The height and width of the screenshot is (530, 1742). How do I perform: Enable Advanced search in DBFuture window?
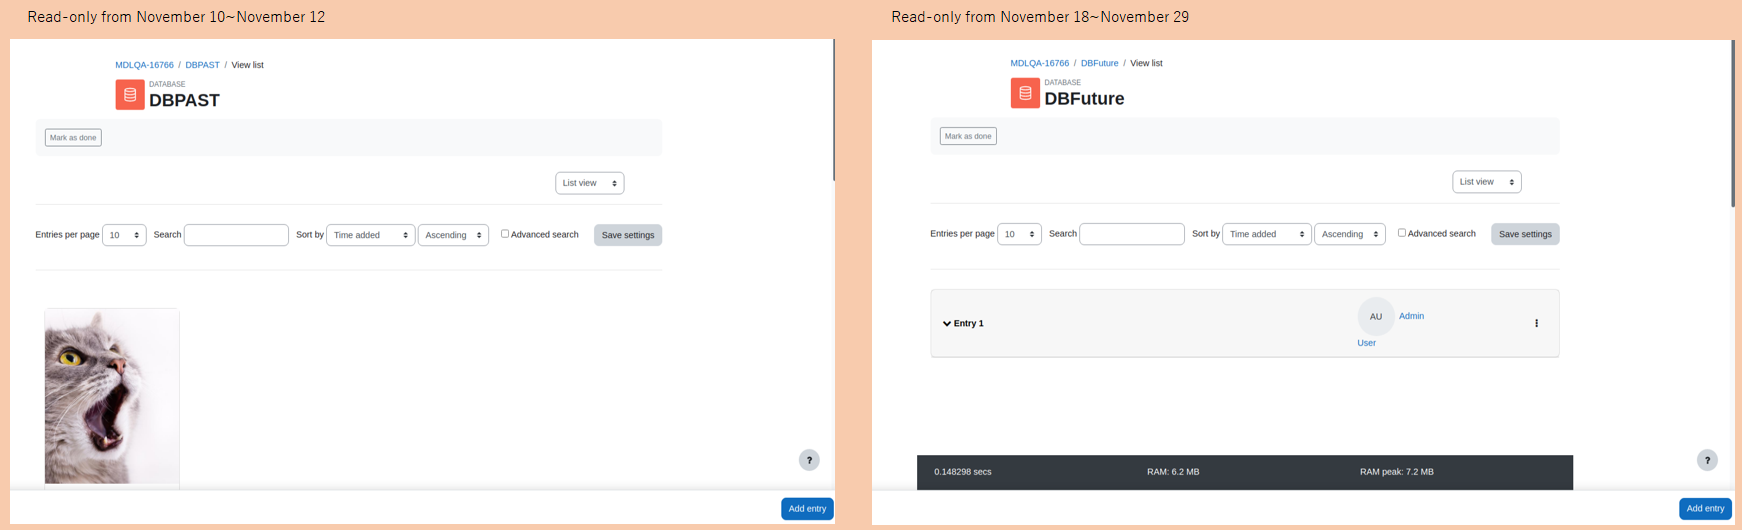(1401, 233)
